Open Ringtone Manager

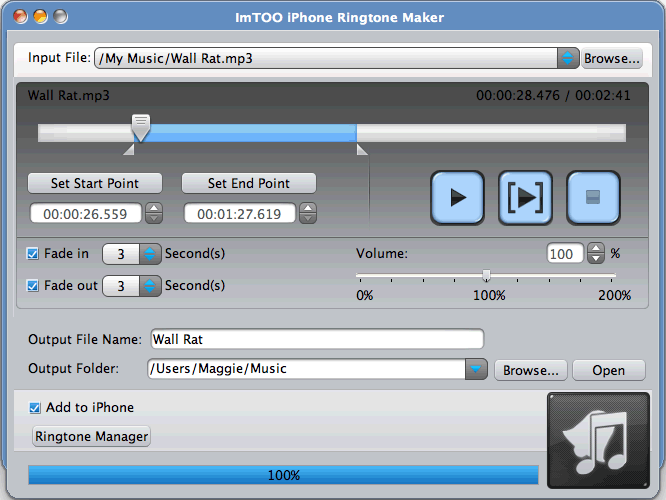(91, 436)
